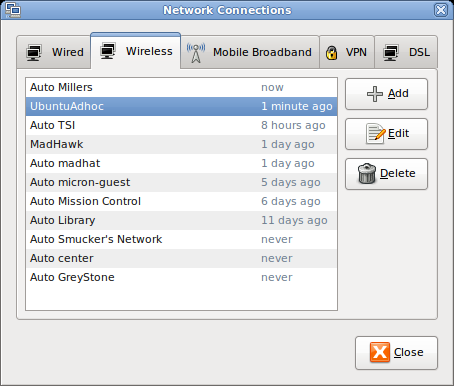Click the '5 days ago' timestamp
The width and height of the screenshot is (454, 386).
[x=291, y=182]
